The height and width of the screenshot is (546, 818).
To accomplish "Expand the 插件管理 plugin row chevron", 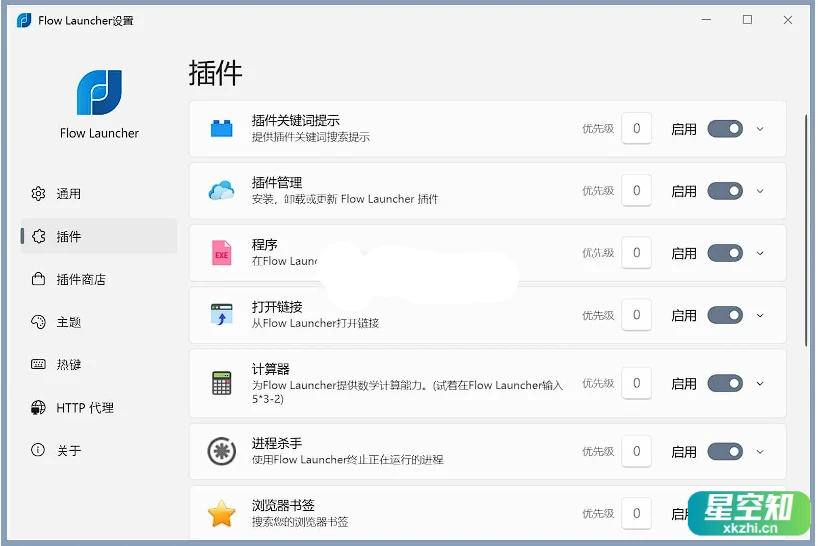I will tap(760, 191).
